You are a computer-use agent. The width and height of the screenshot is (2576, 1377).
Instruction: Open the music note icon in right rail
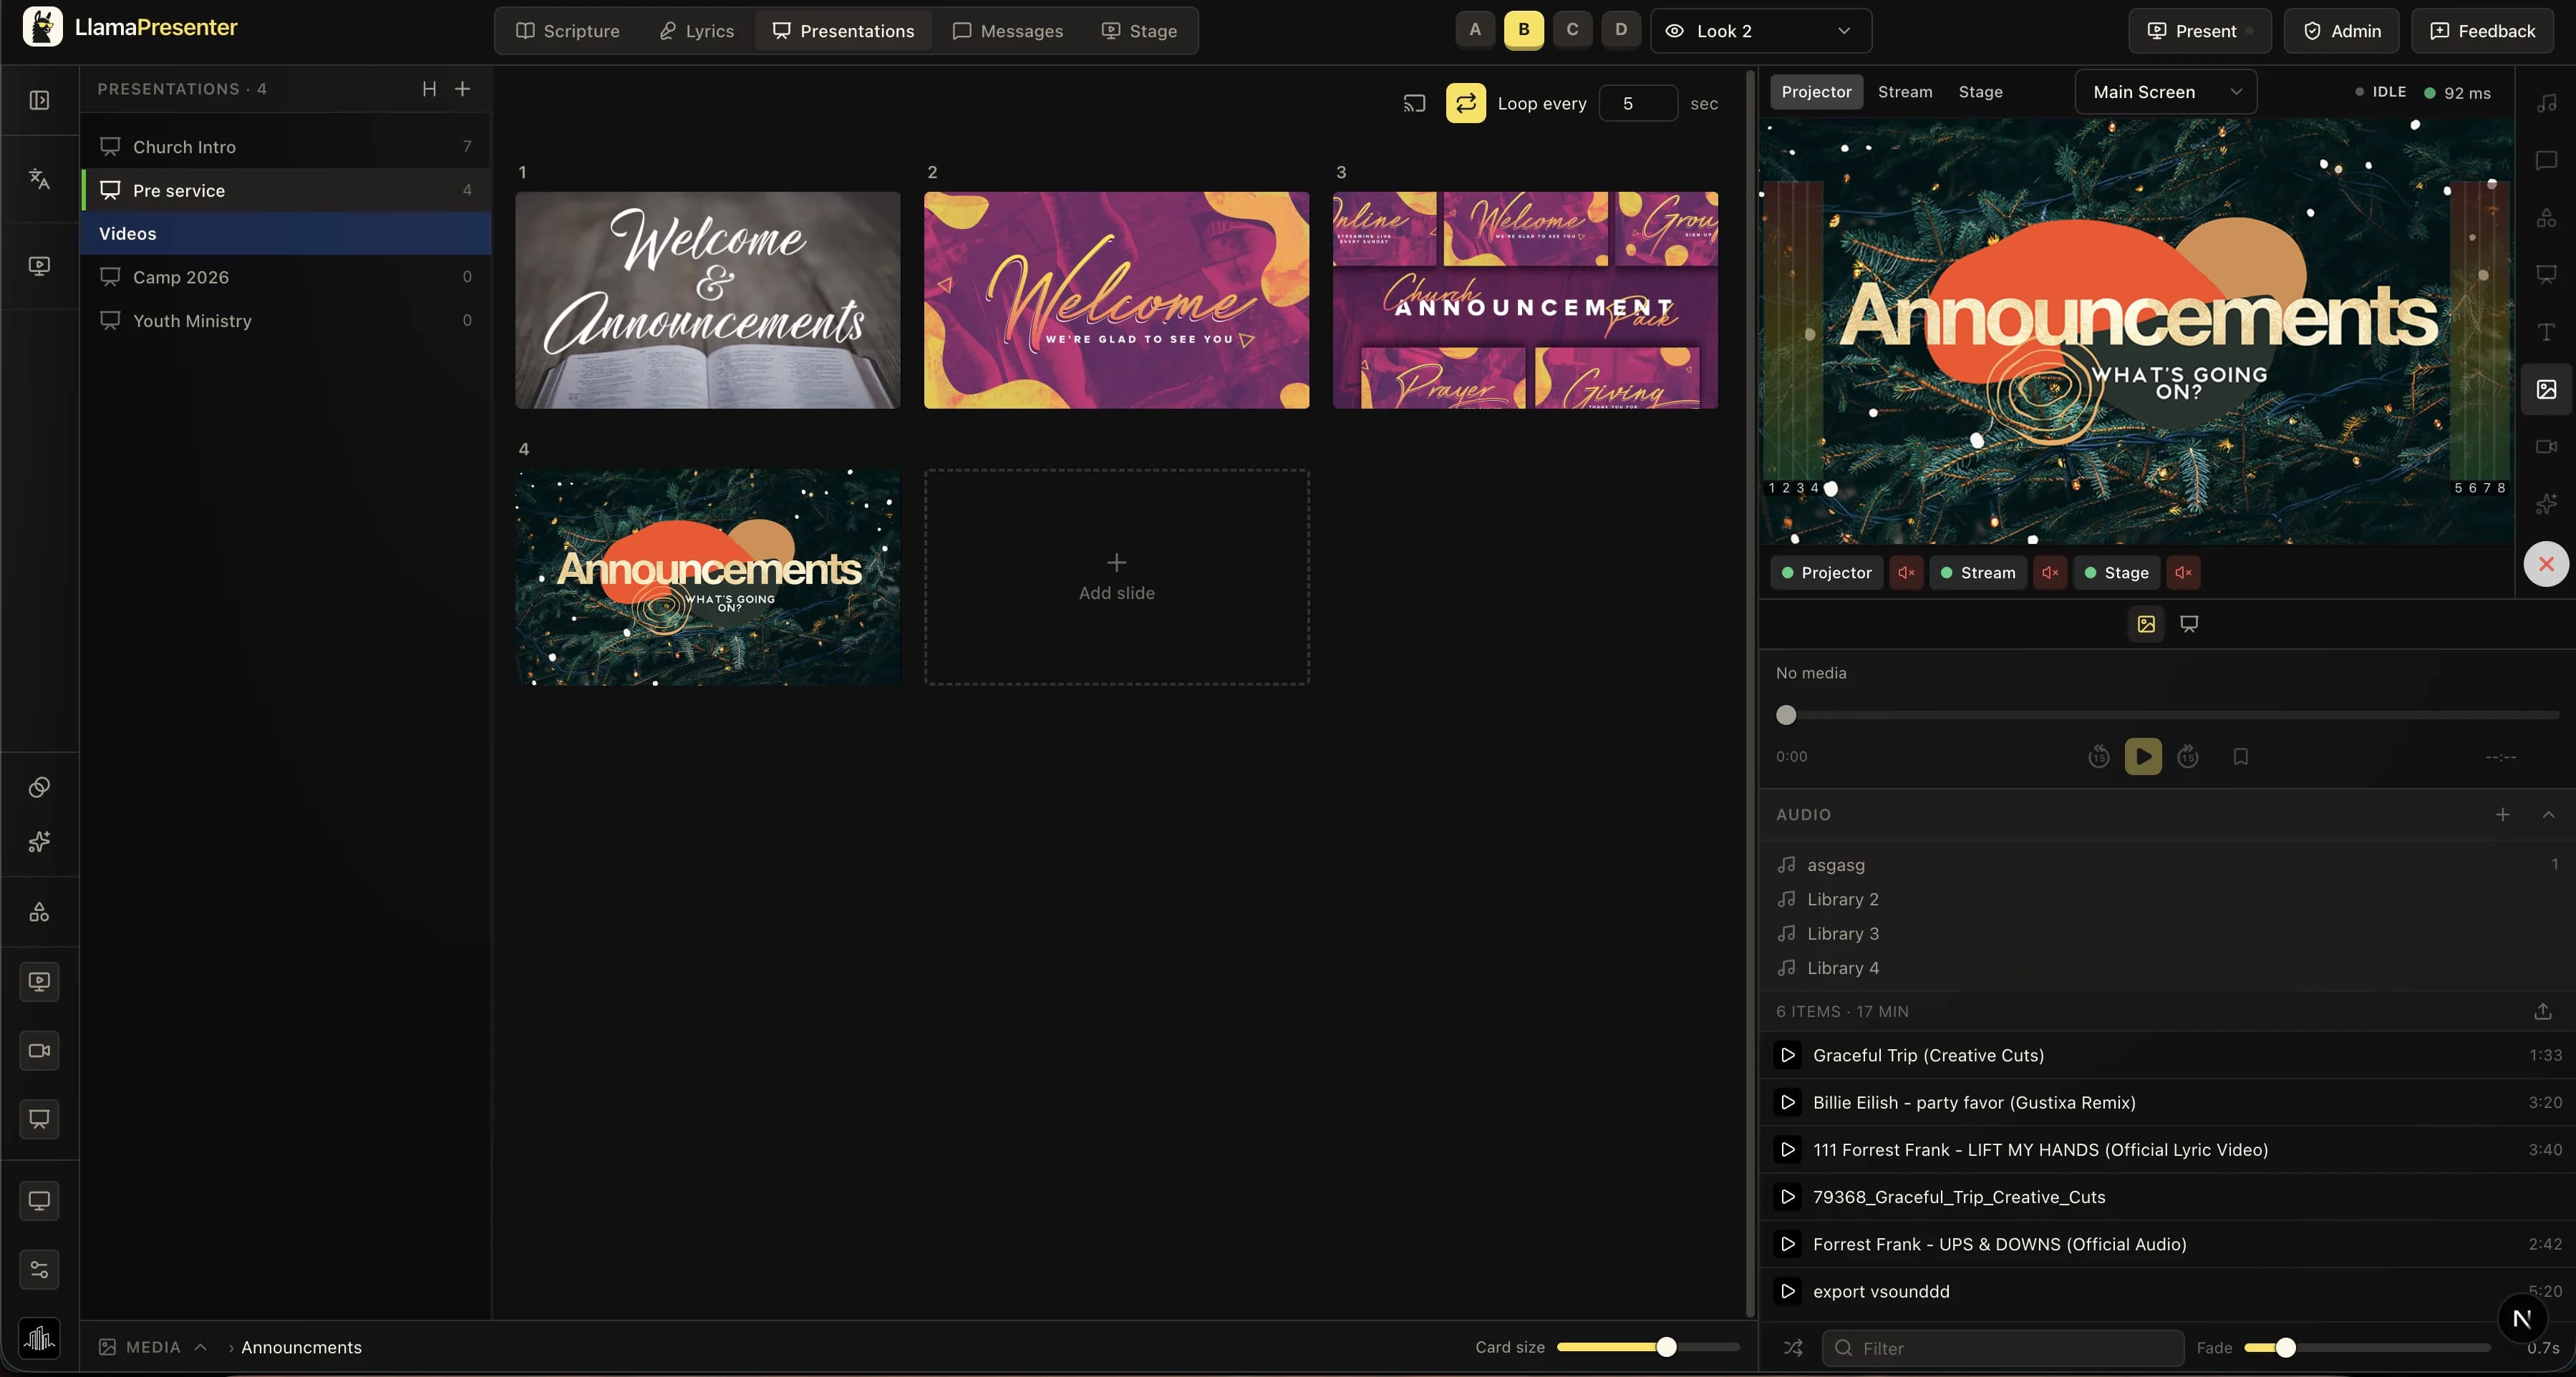[2546, 103]
